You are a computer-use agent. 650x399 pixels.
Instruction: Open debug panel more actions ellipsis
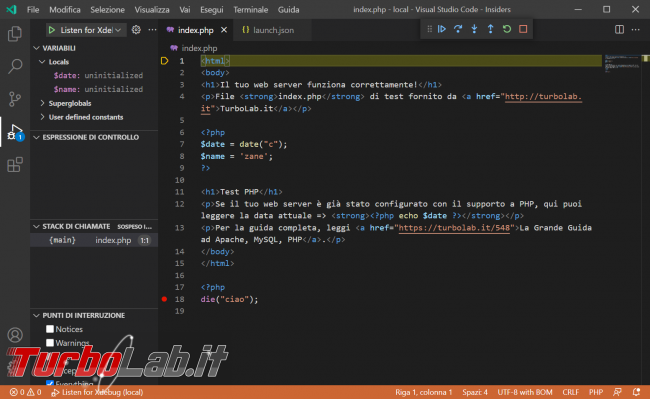click(152, 30)
